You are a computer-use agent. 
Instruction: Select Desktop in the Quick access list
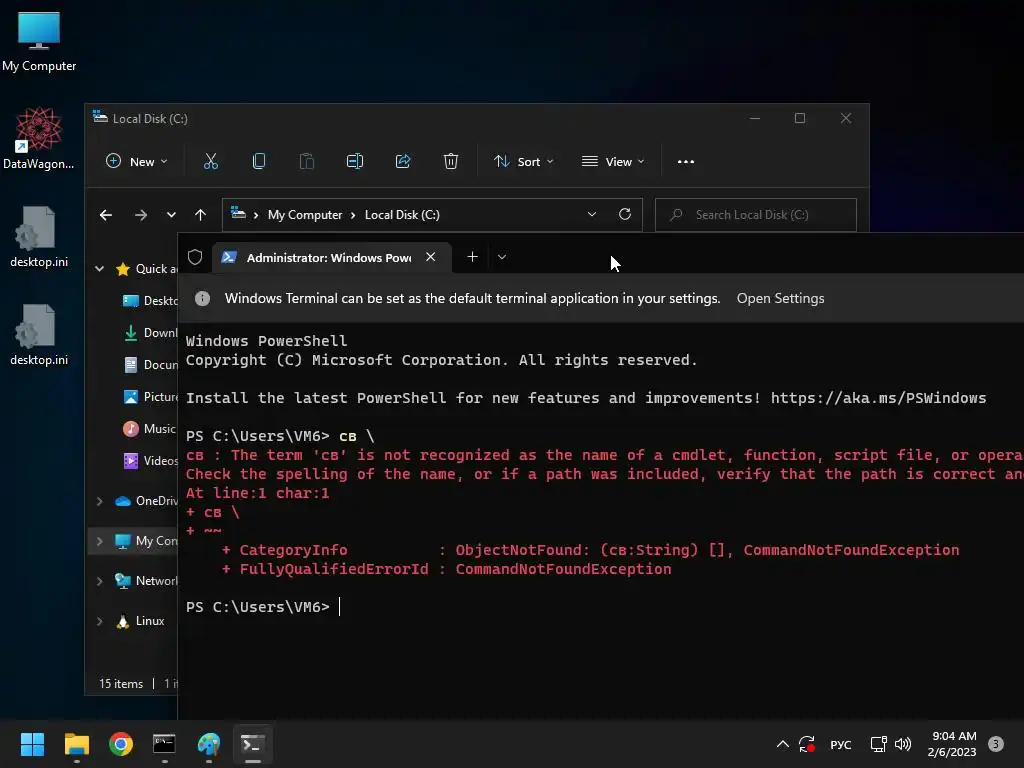[150, 300]
